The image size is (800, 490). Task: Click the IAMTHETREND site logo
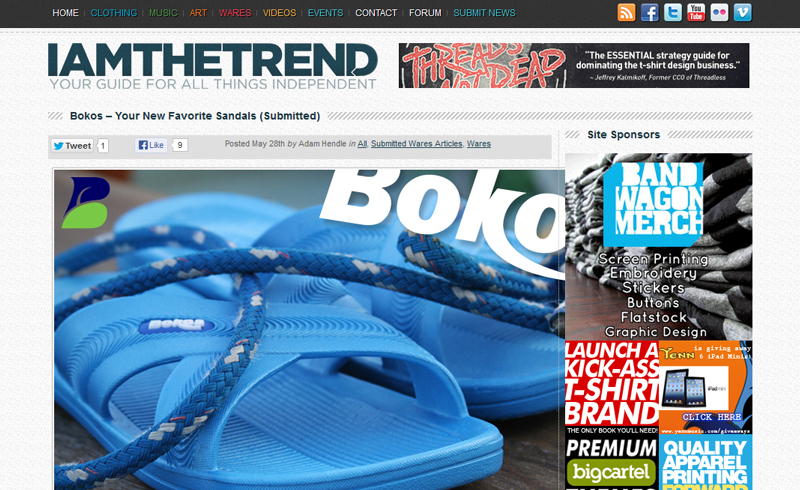pos(213,66)
